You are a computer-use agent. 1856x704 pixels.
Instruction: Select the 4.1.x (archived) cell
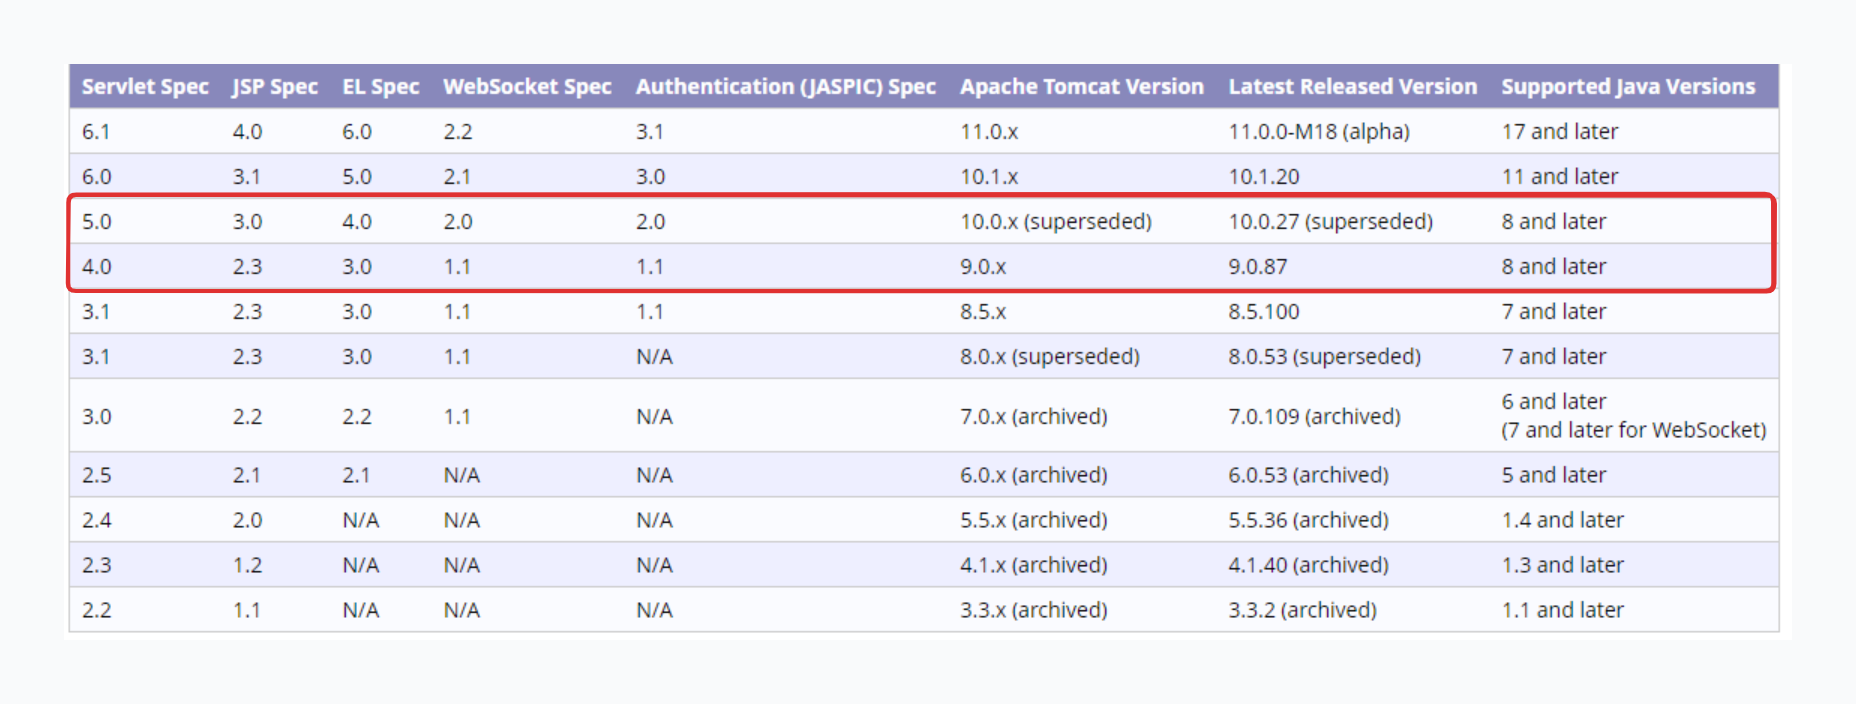tap(1034, 565)
